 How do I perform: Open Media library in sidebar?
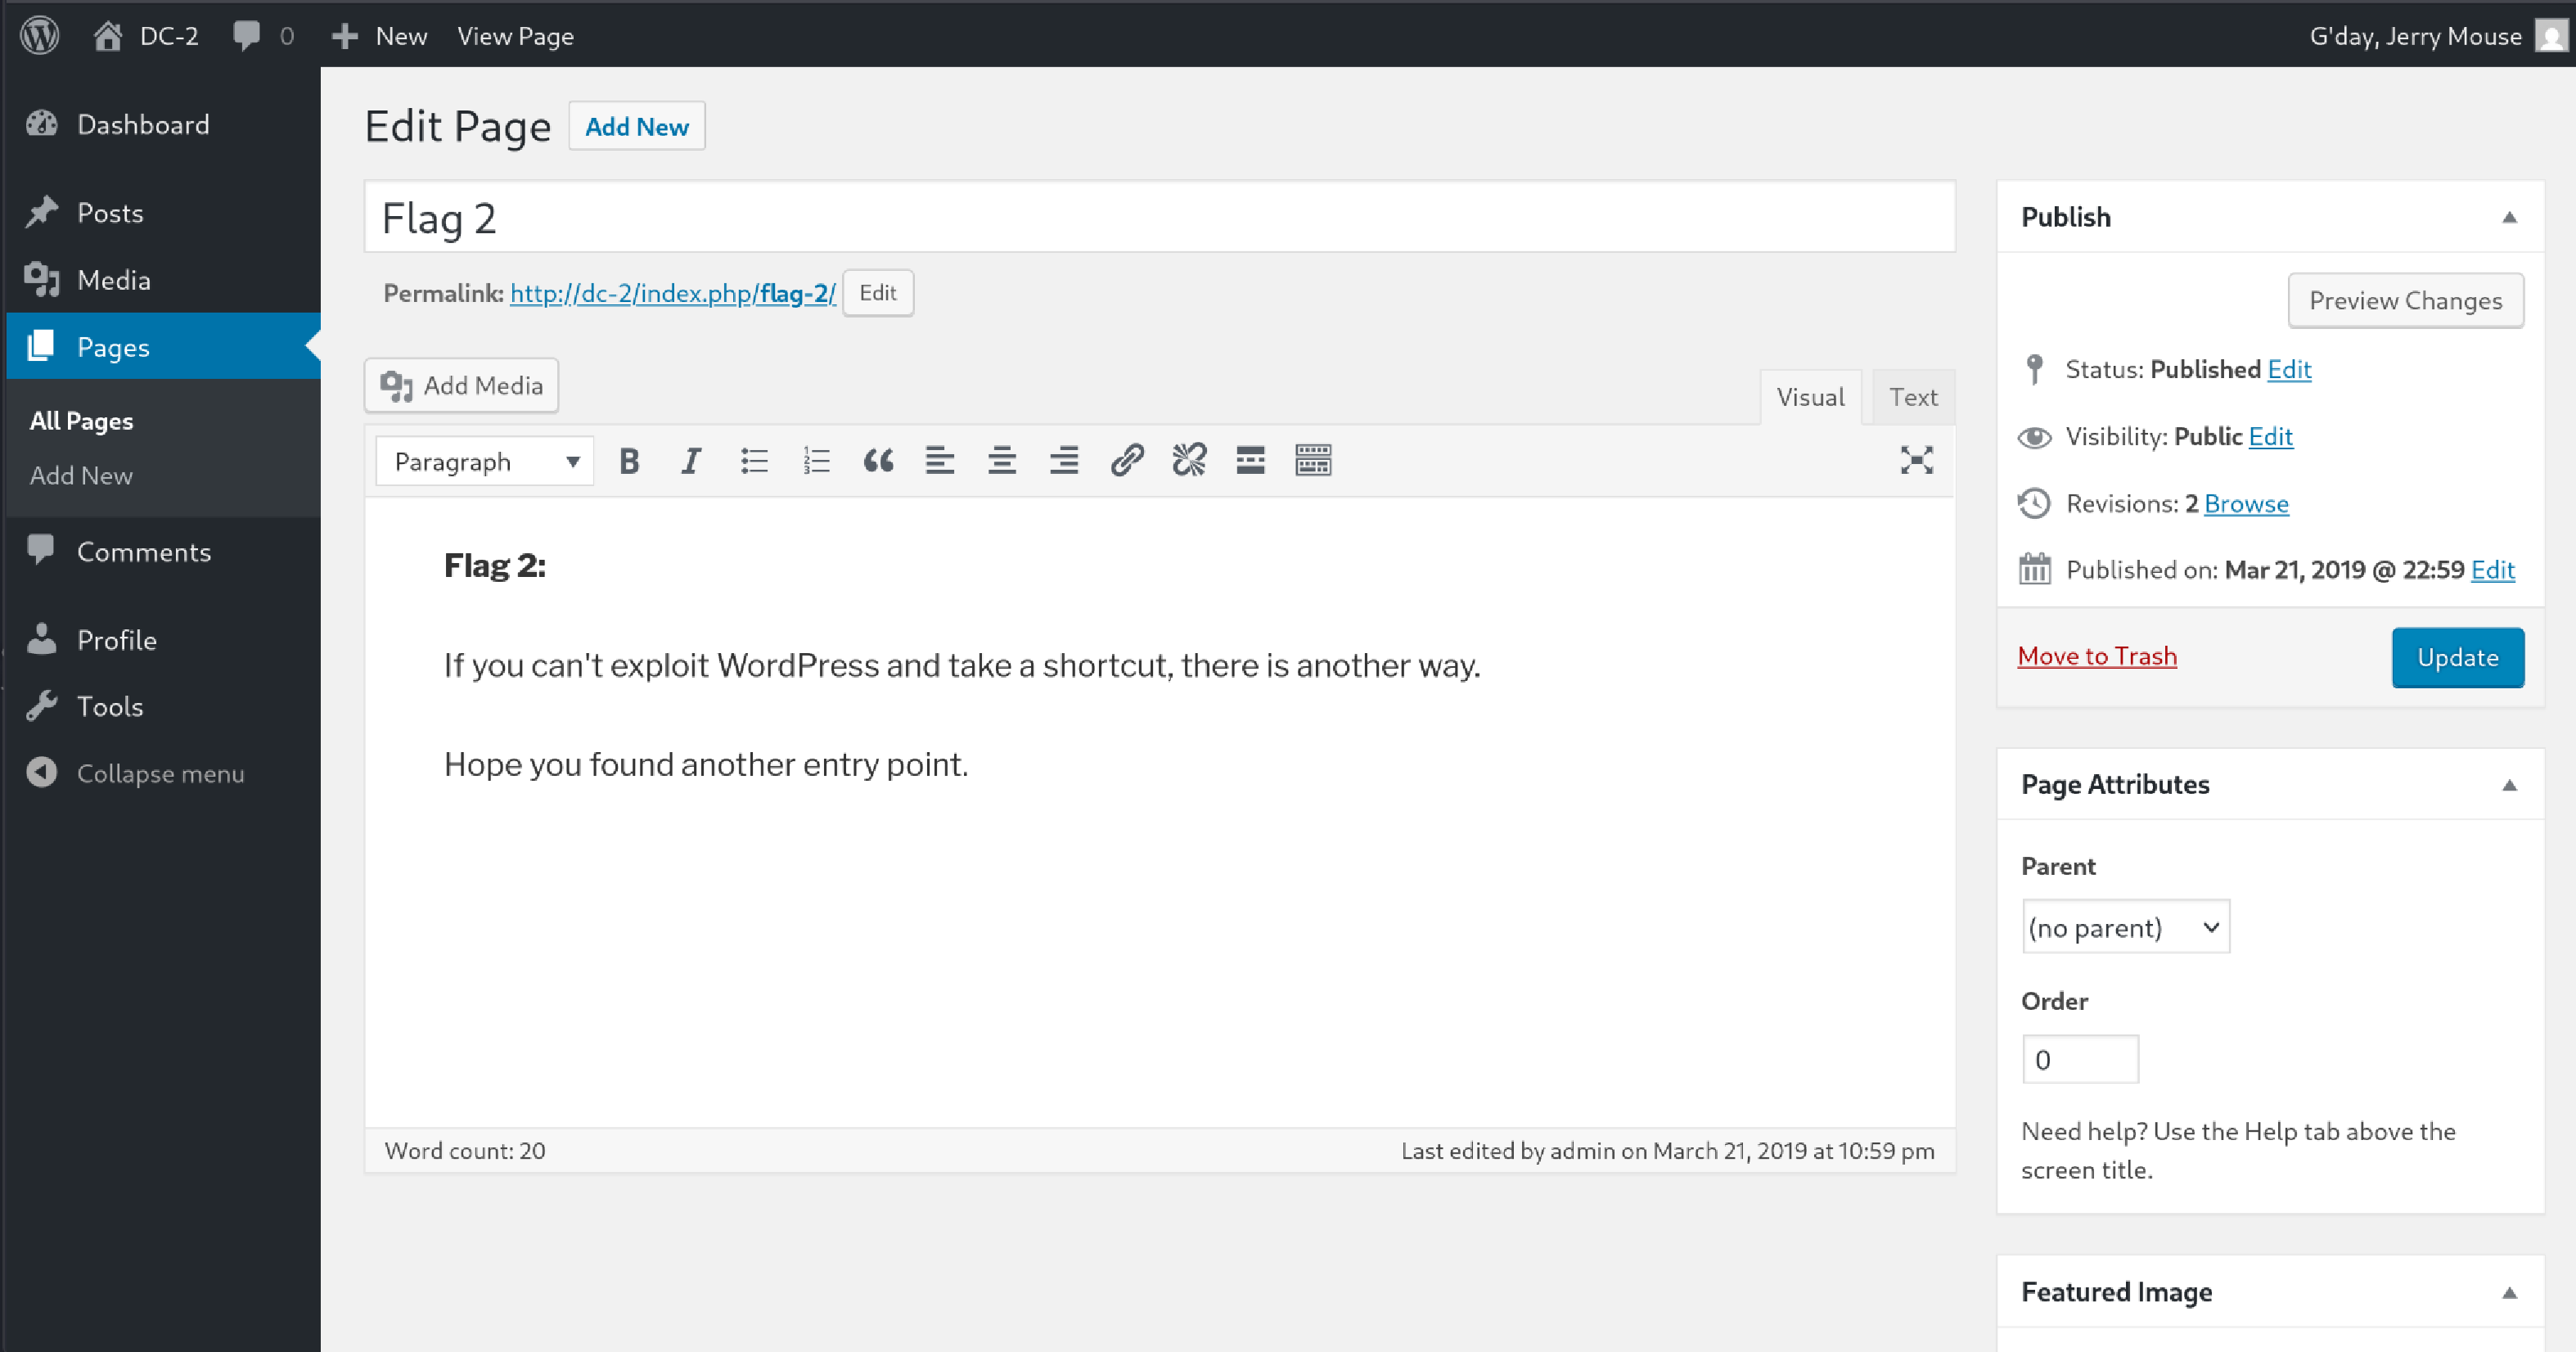coord(114,280)
